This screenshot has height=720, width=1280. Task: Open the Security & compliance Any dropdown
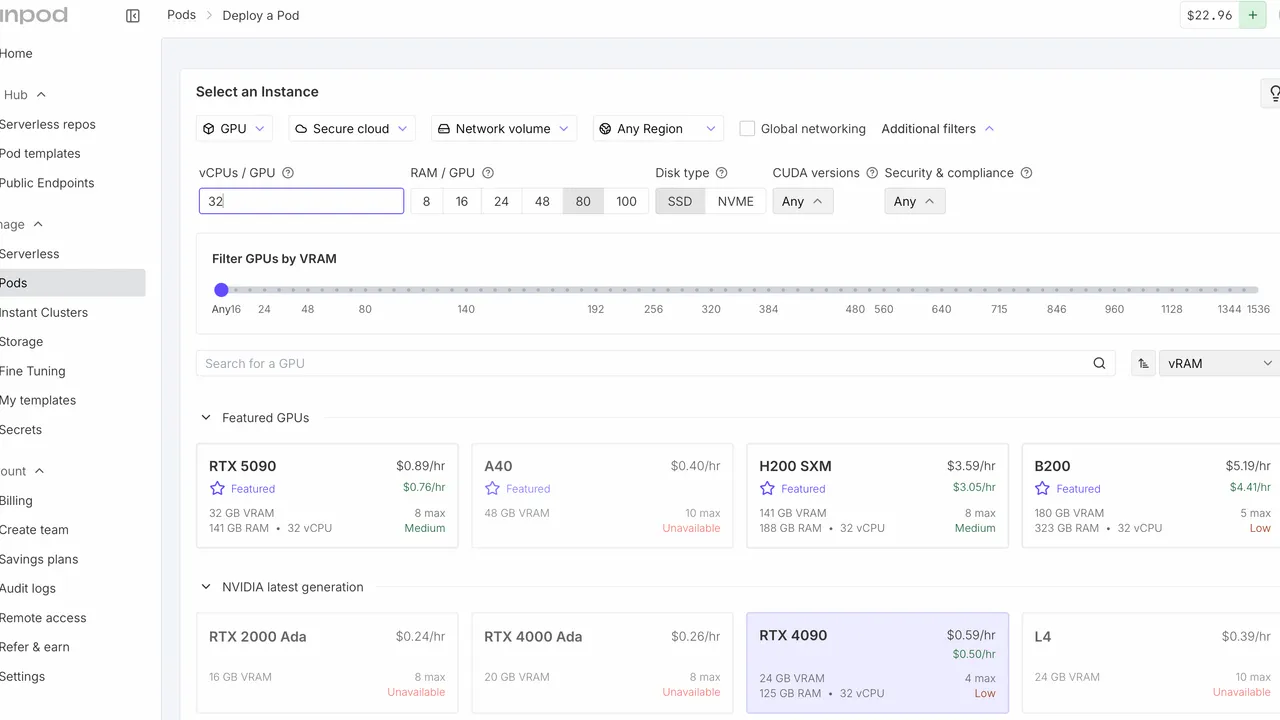click(x=915, y=201)
